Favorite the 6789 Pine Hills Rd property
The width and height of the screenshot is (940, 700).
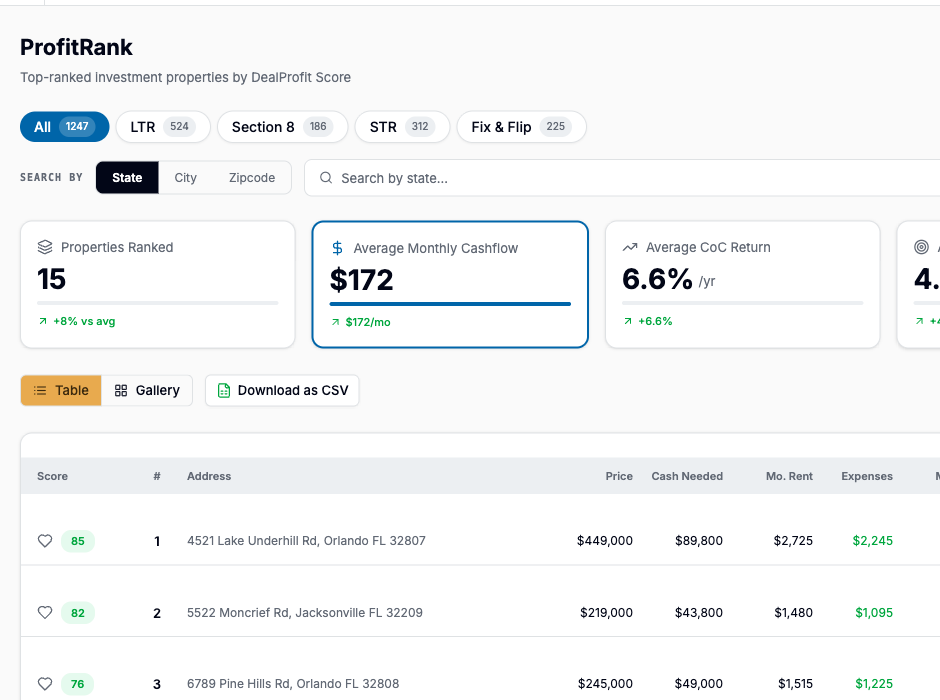click(x=44, y=684)
